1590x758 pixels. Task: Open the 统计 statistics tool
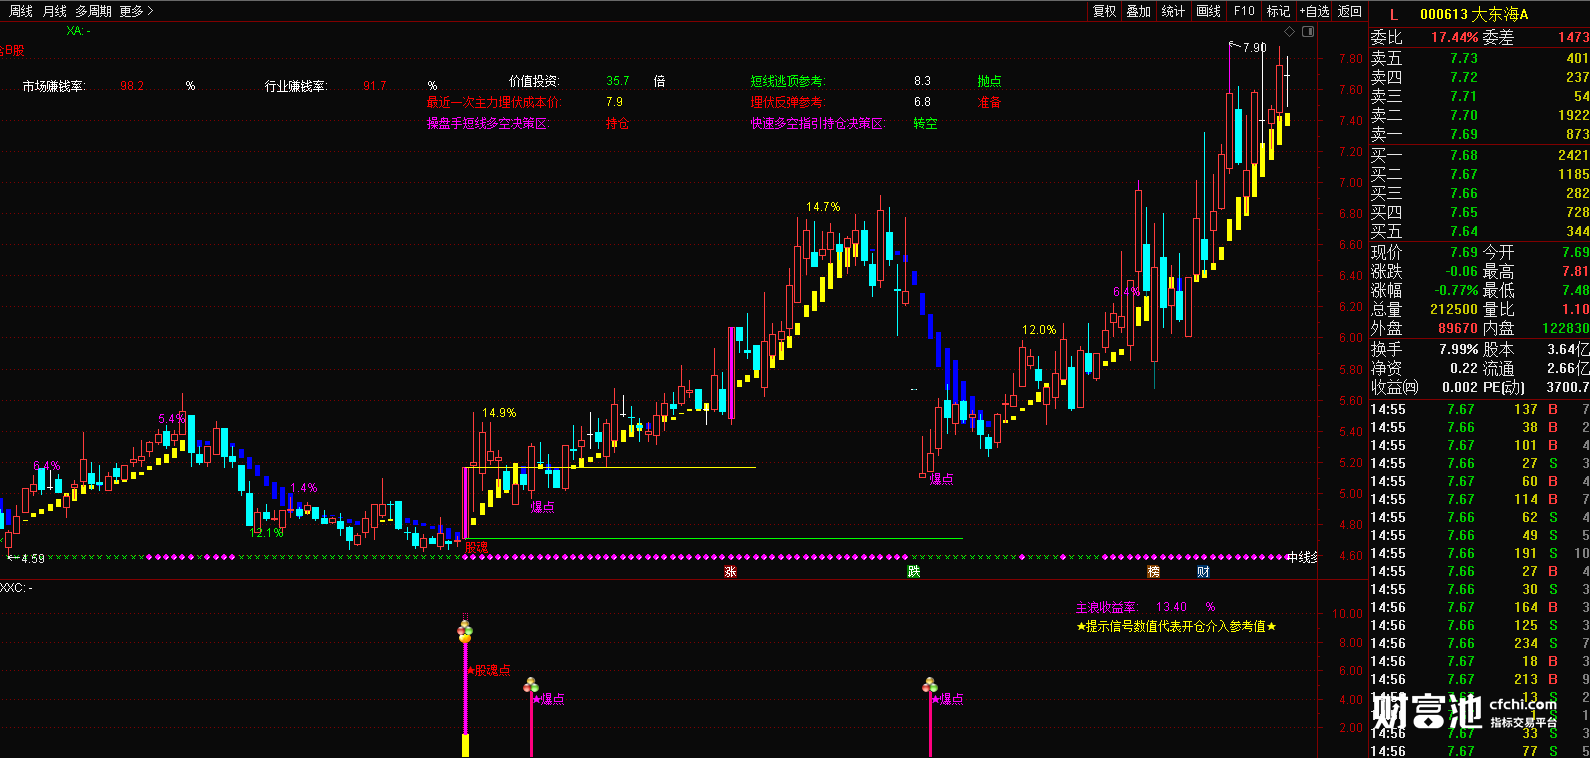[1173, 11]
